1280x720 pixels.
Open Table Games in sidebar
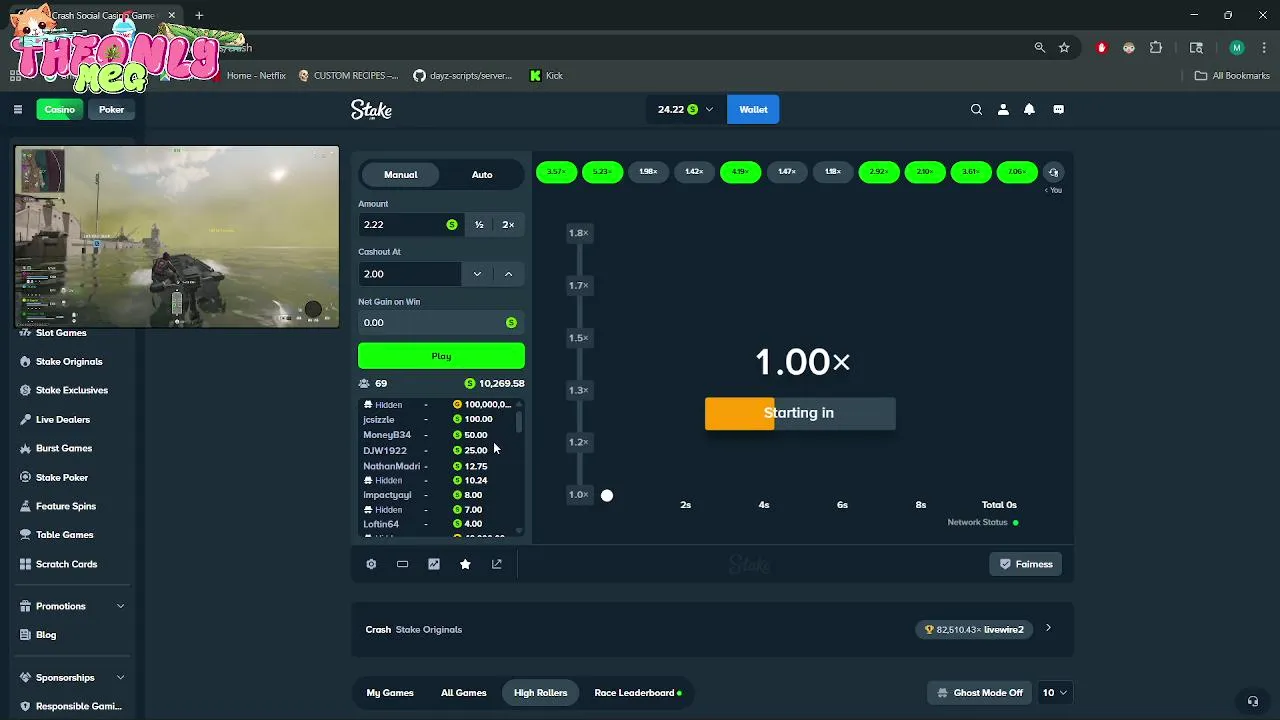[64, 535]
